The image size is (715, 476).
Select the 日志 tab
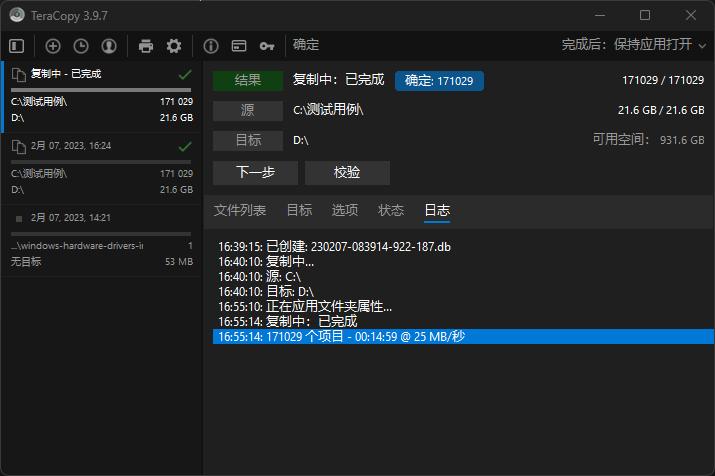click(x=437, y=210)
